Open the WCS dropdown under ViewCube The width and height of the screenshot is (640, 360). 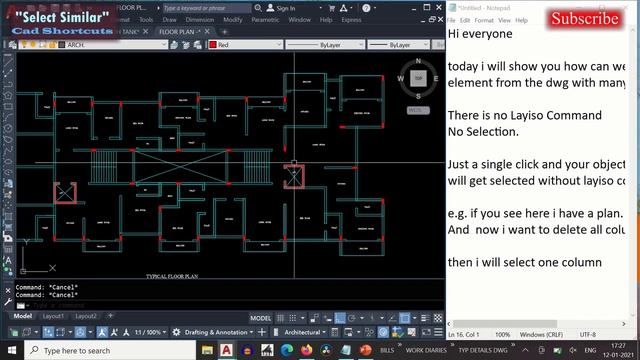click(418, 110)
